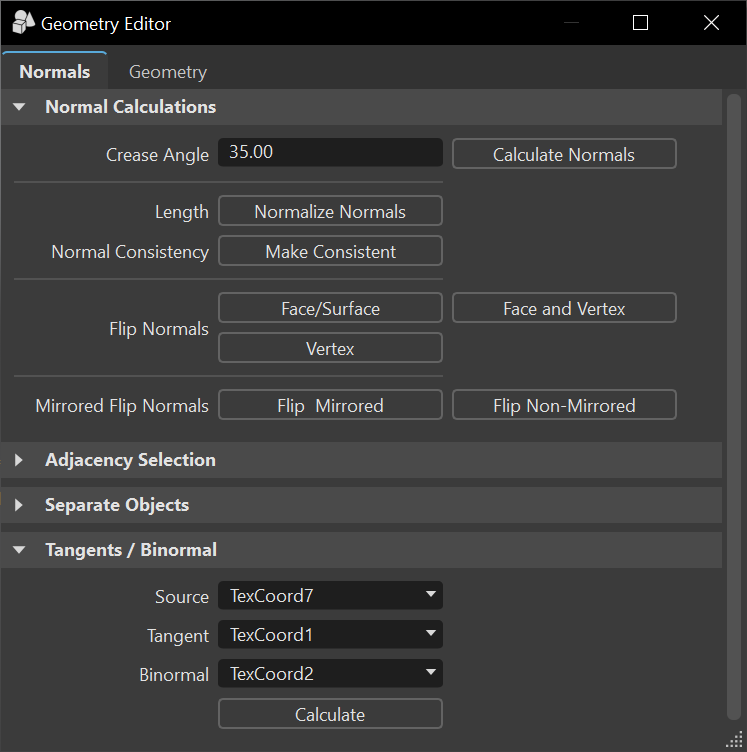The height and width of the screenshot is (752, 747).
Task: Click the Make Consistent button
Action: [330, 251]
